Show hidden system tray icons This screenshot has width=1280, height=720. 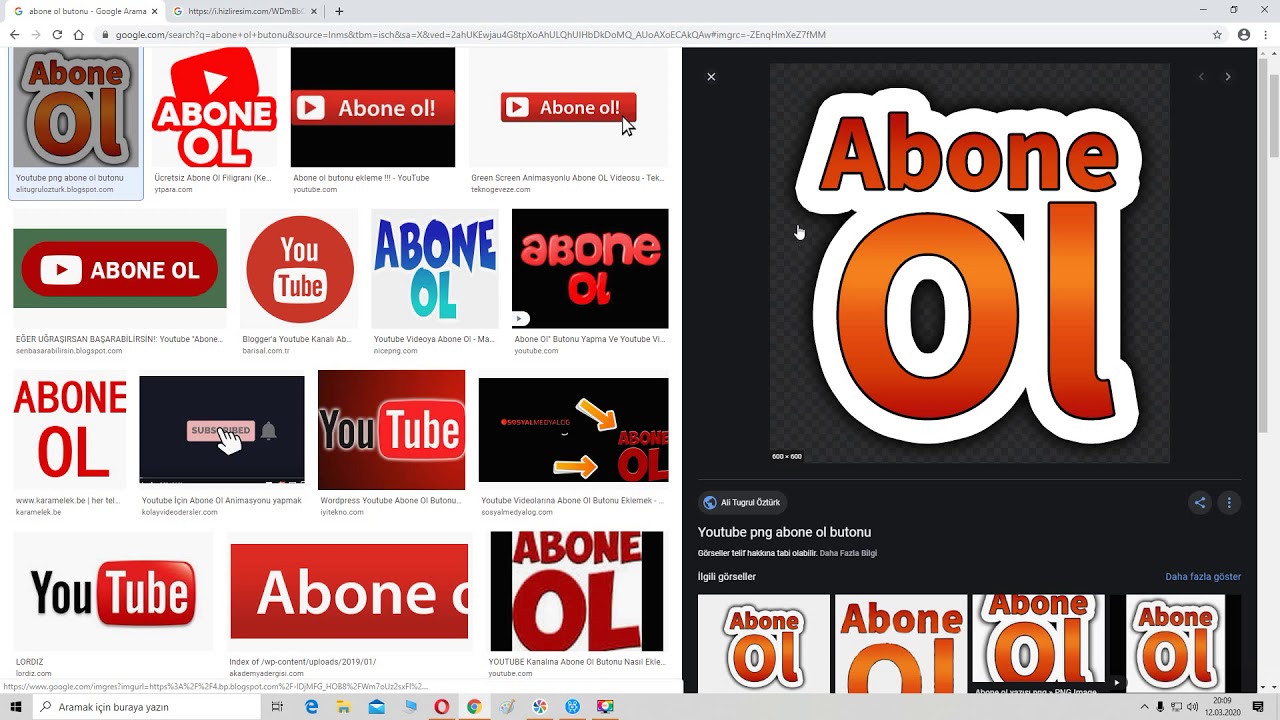pyautogui.click(x=1145, y=706)
